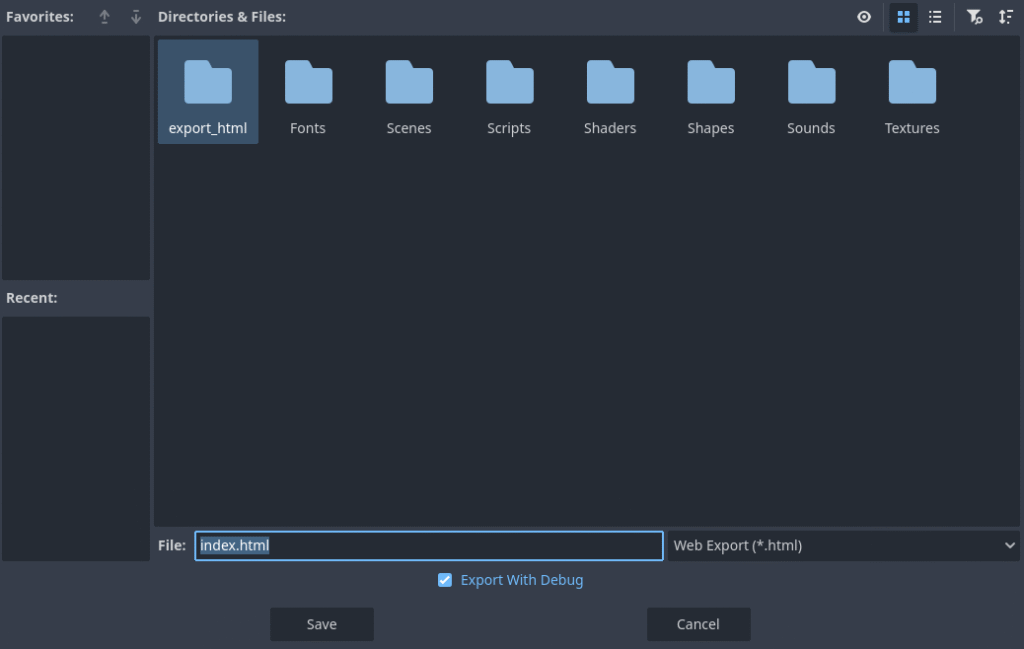1024x649 pixels.
Task: Open the sort options icon
Action: [x=1006, y=17]
